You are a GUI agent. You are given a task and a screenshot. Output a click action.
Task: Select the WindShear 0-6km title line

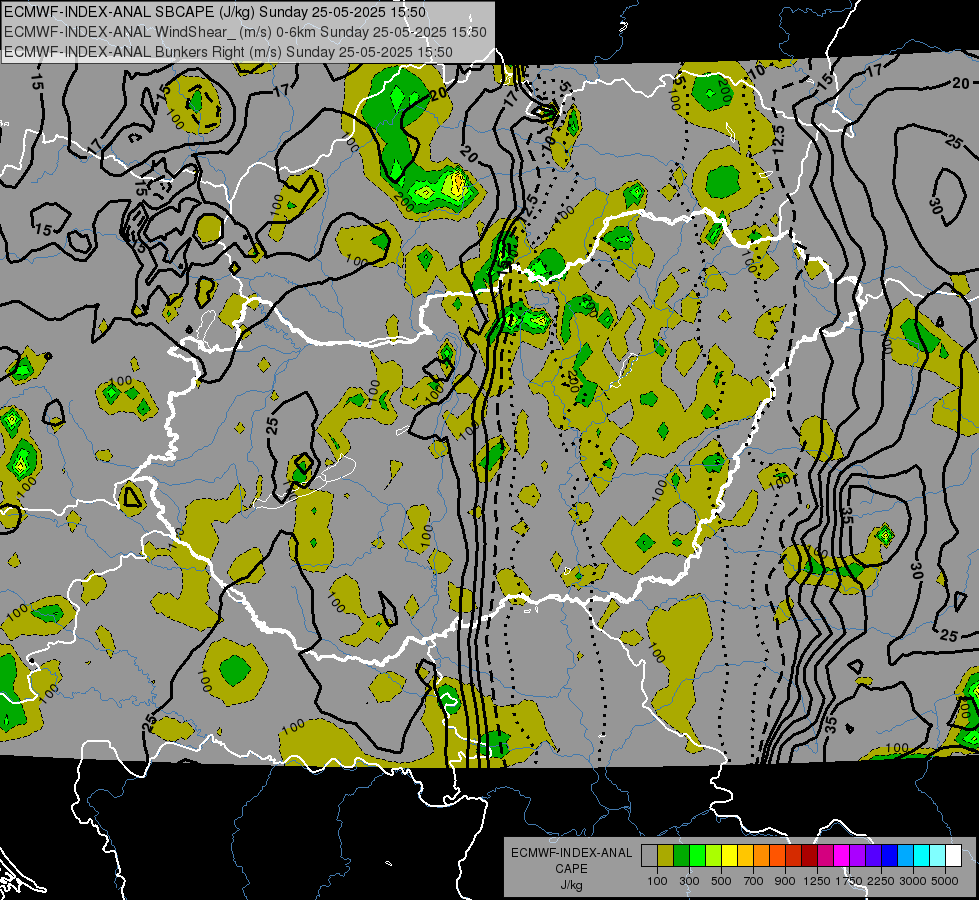(245, 32)
